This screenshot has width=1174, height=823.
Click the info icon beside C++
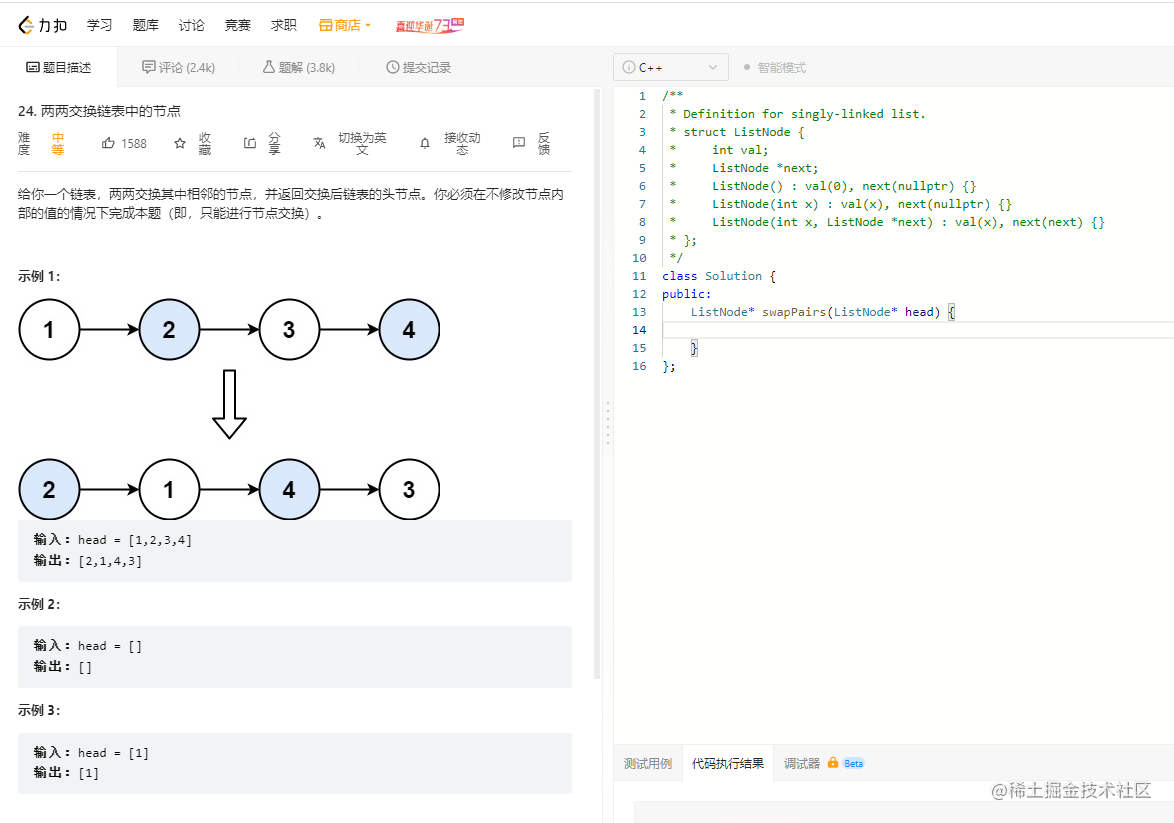click(x=629, y=67)
